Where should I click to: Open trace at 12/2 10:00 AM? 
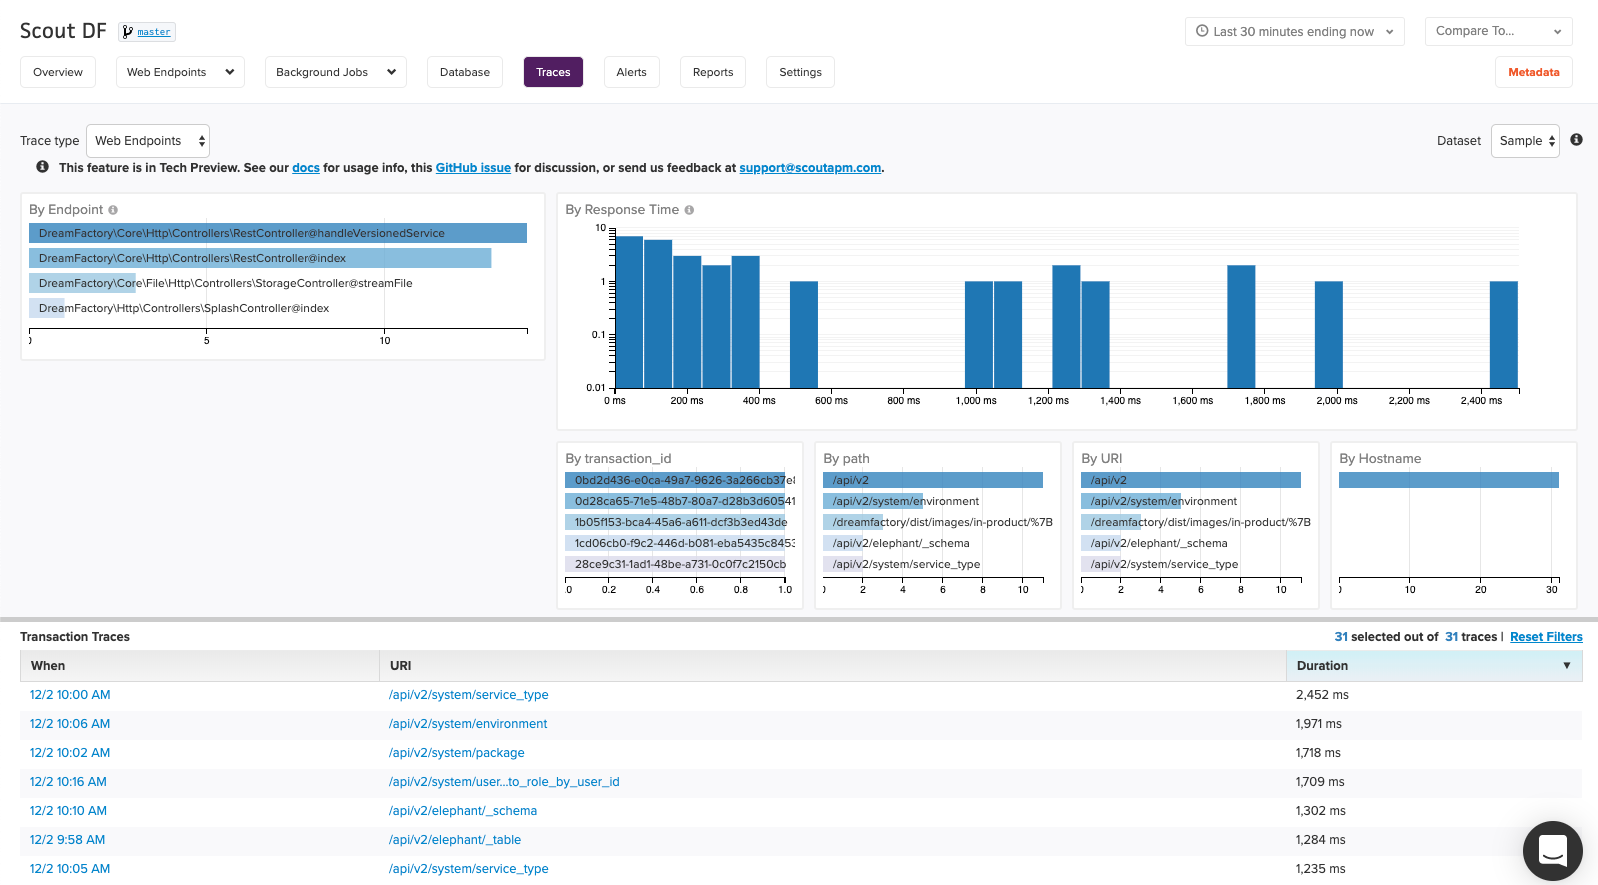pyautogui.click(x=70, y=695)
